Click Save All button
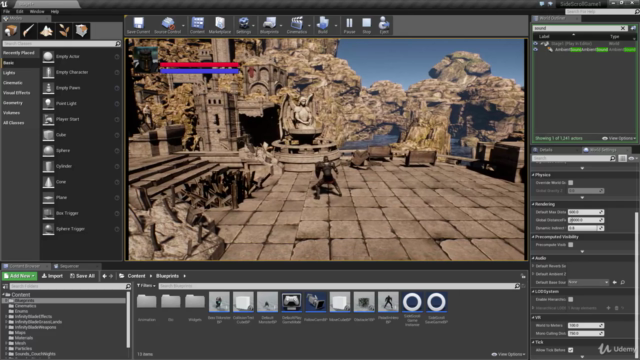The width and height of the screenshot is (640, 360). tap(82, 276)
